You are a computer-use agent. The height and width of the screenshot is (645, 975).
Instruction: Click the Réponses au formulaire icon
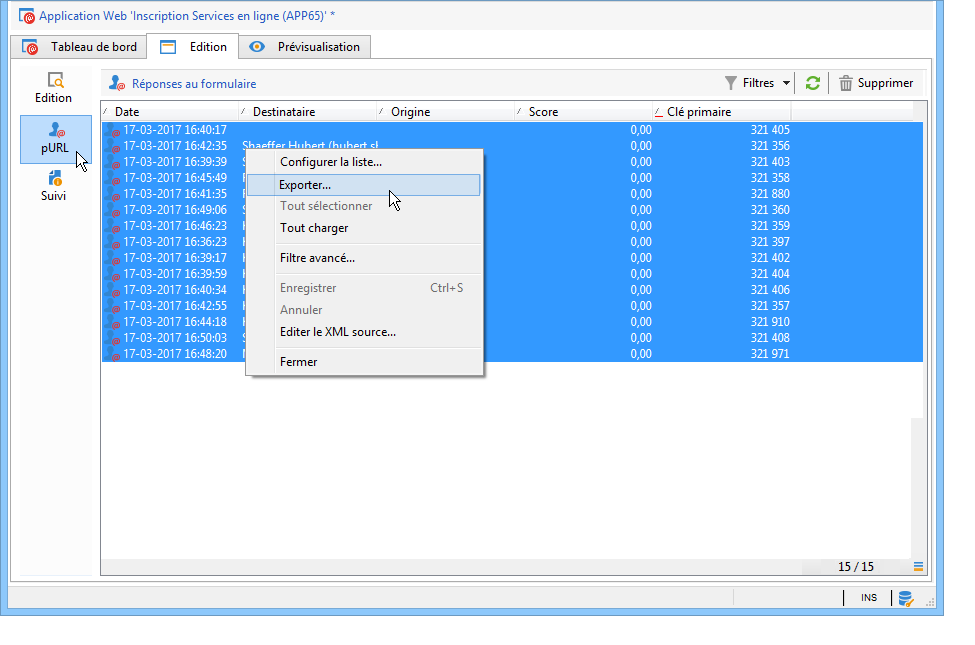(x=117, y=83)
